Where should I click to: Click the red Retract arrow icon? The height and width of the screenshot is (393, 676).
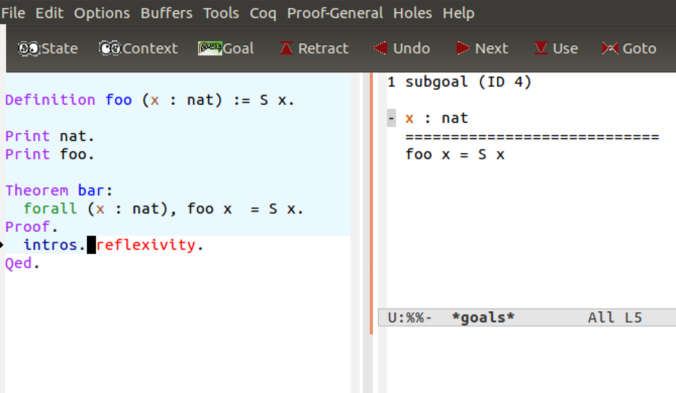click(x=286, y=48)
